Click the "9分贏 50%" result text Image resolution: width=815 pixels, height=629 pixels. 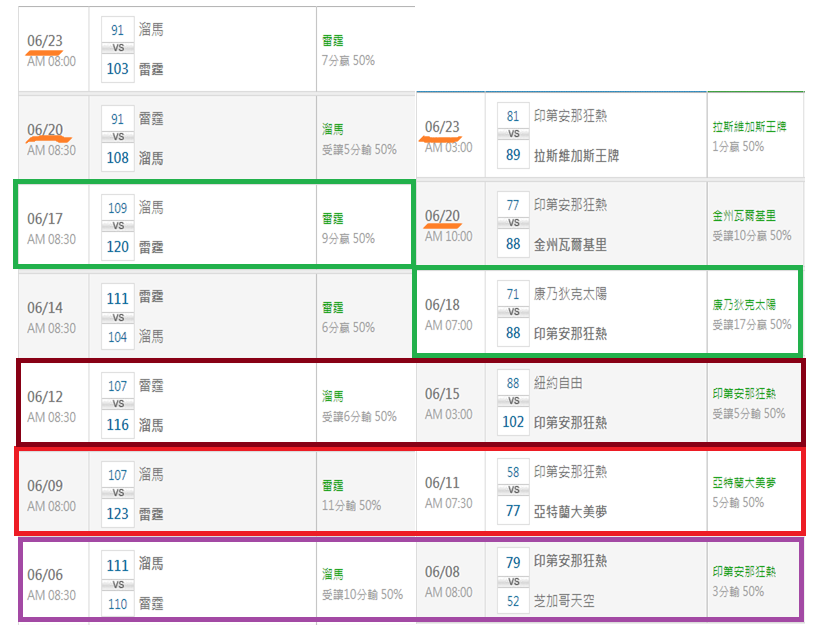click(348, 239)
